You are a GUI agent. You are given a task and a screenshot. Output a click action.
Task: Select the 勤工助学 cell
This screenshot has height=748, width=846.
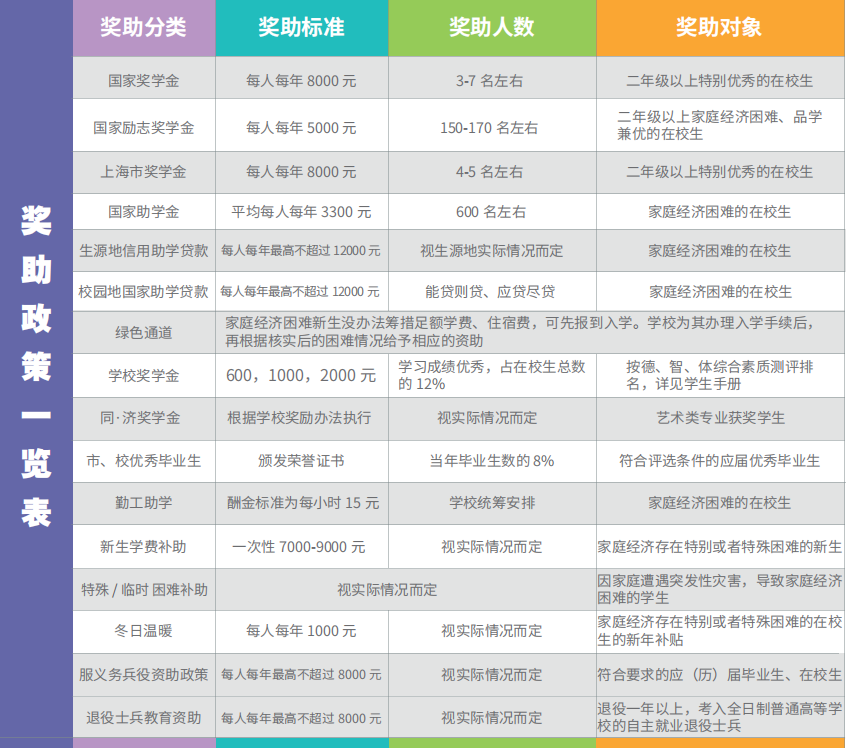[144, 503]
